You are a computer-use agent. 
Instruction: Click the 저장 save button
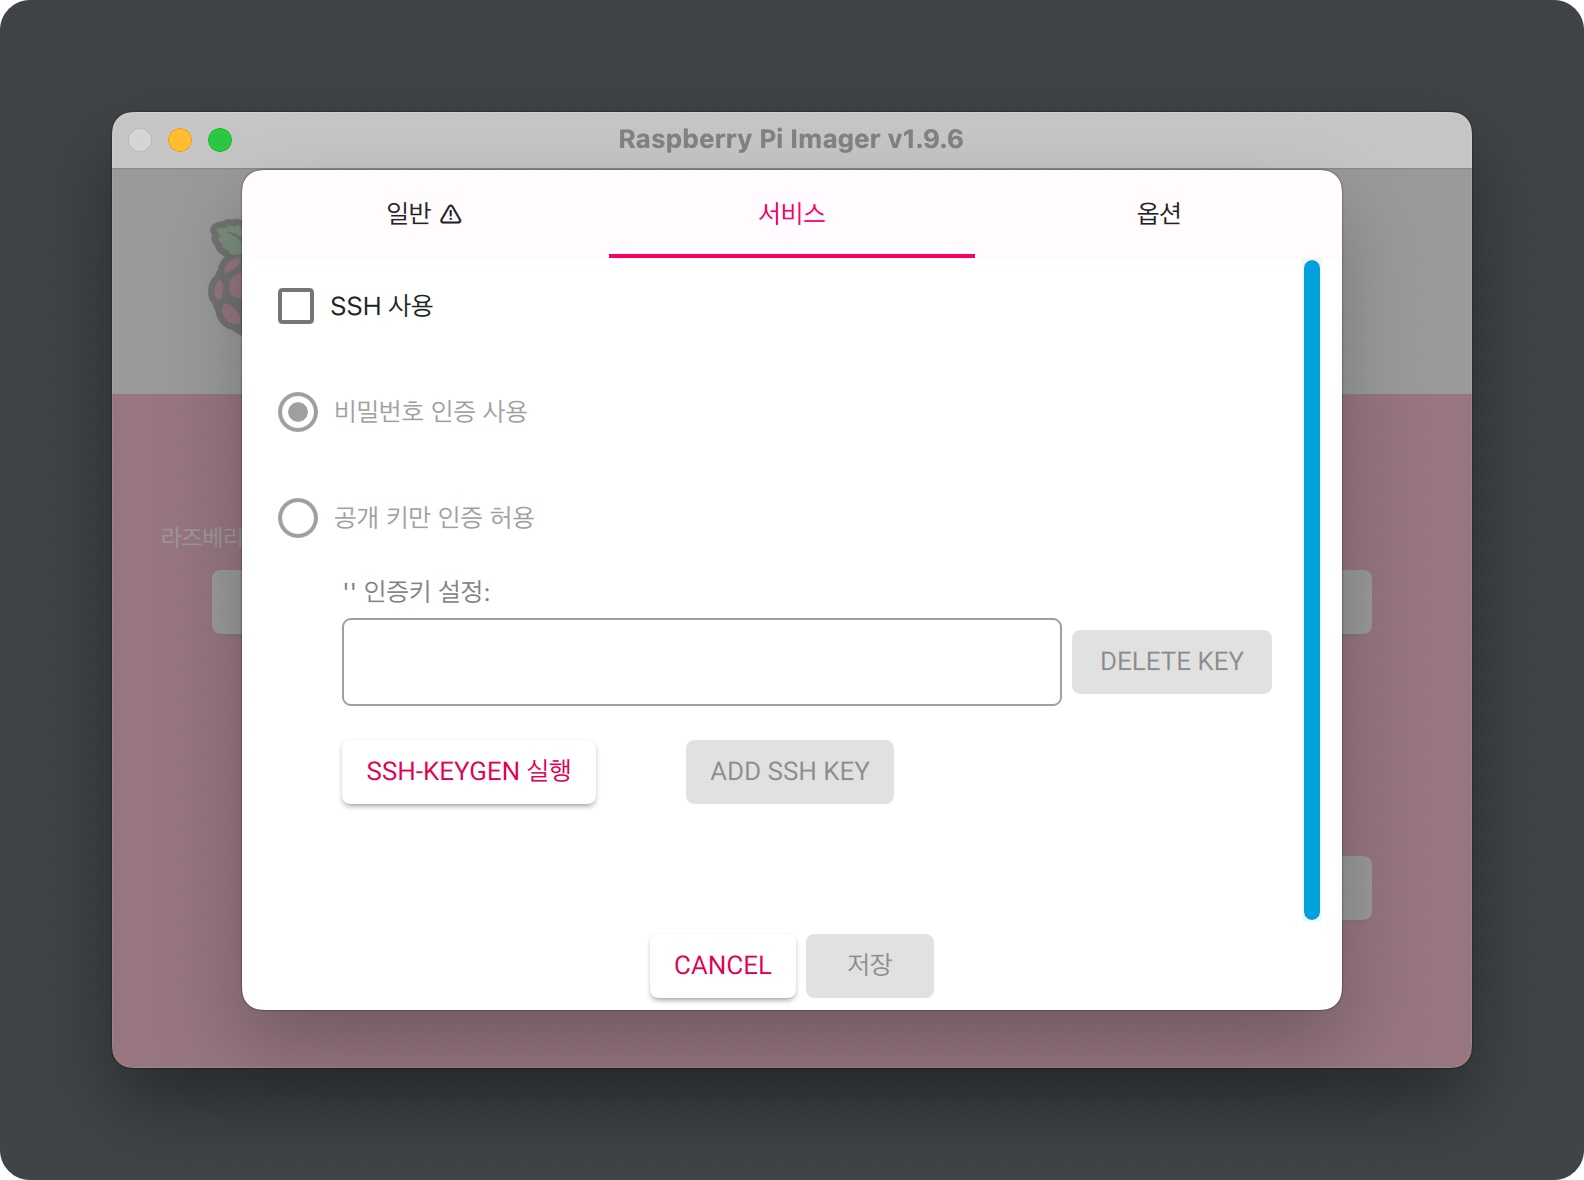tap(870, 965)
